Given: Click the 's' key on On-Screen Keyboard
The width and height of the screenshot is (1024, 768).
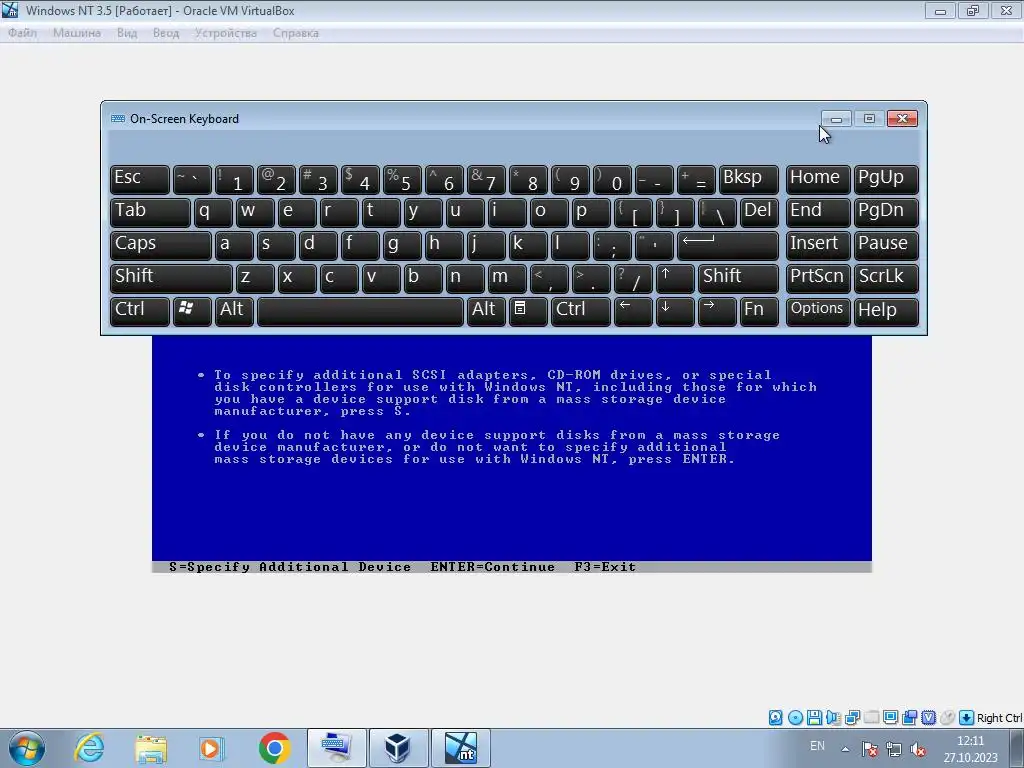Looking at the screenshot, I should 276,245.
